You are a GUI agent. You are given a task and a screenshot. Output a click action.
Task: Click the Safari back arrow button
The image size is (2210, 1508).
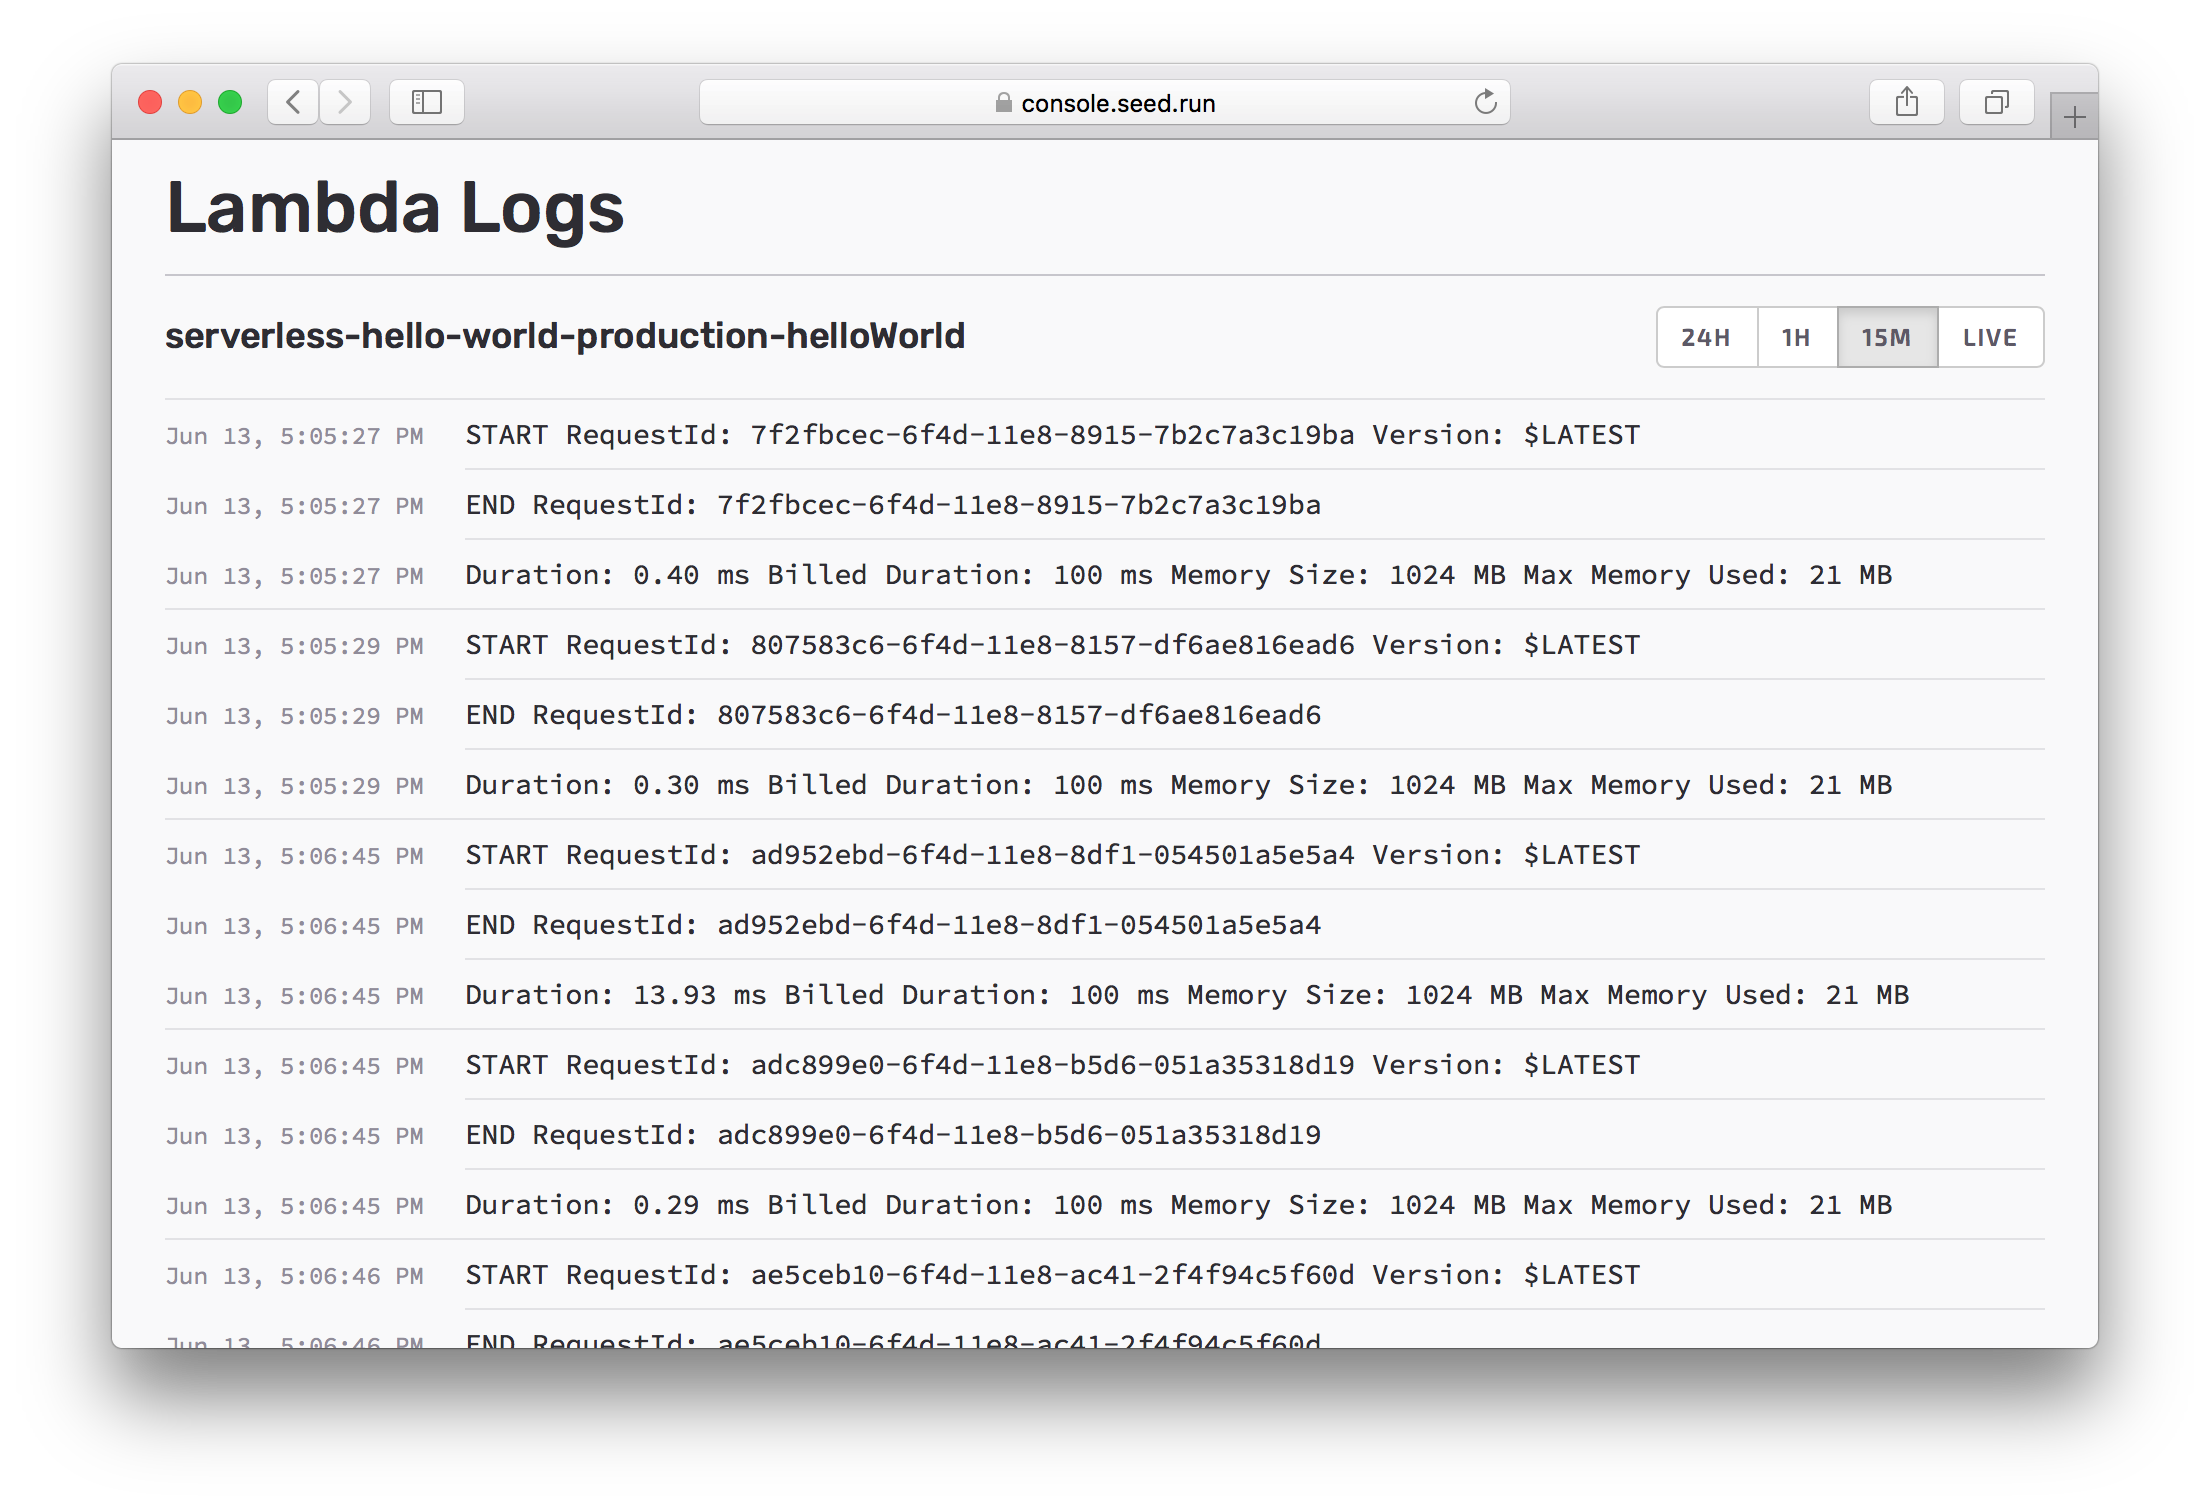[x=293, y=102]
